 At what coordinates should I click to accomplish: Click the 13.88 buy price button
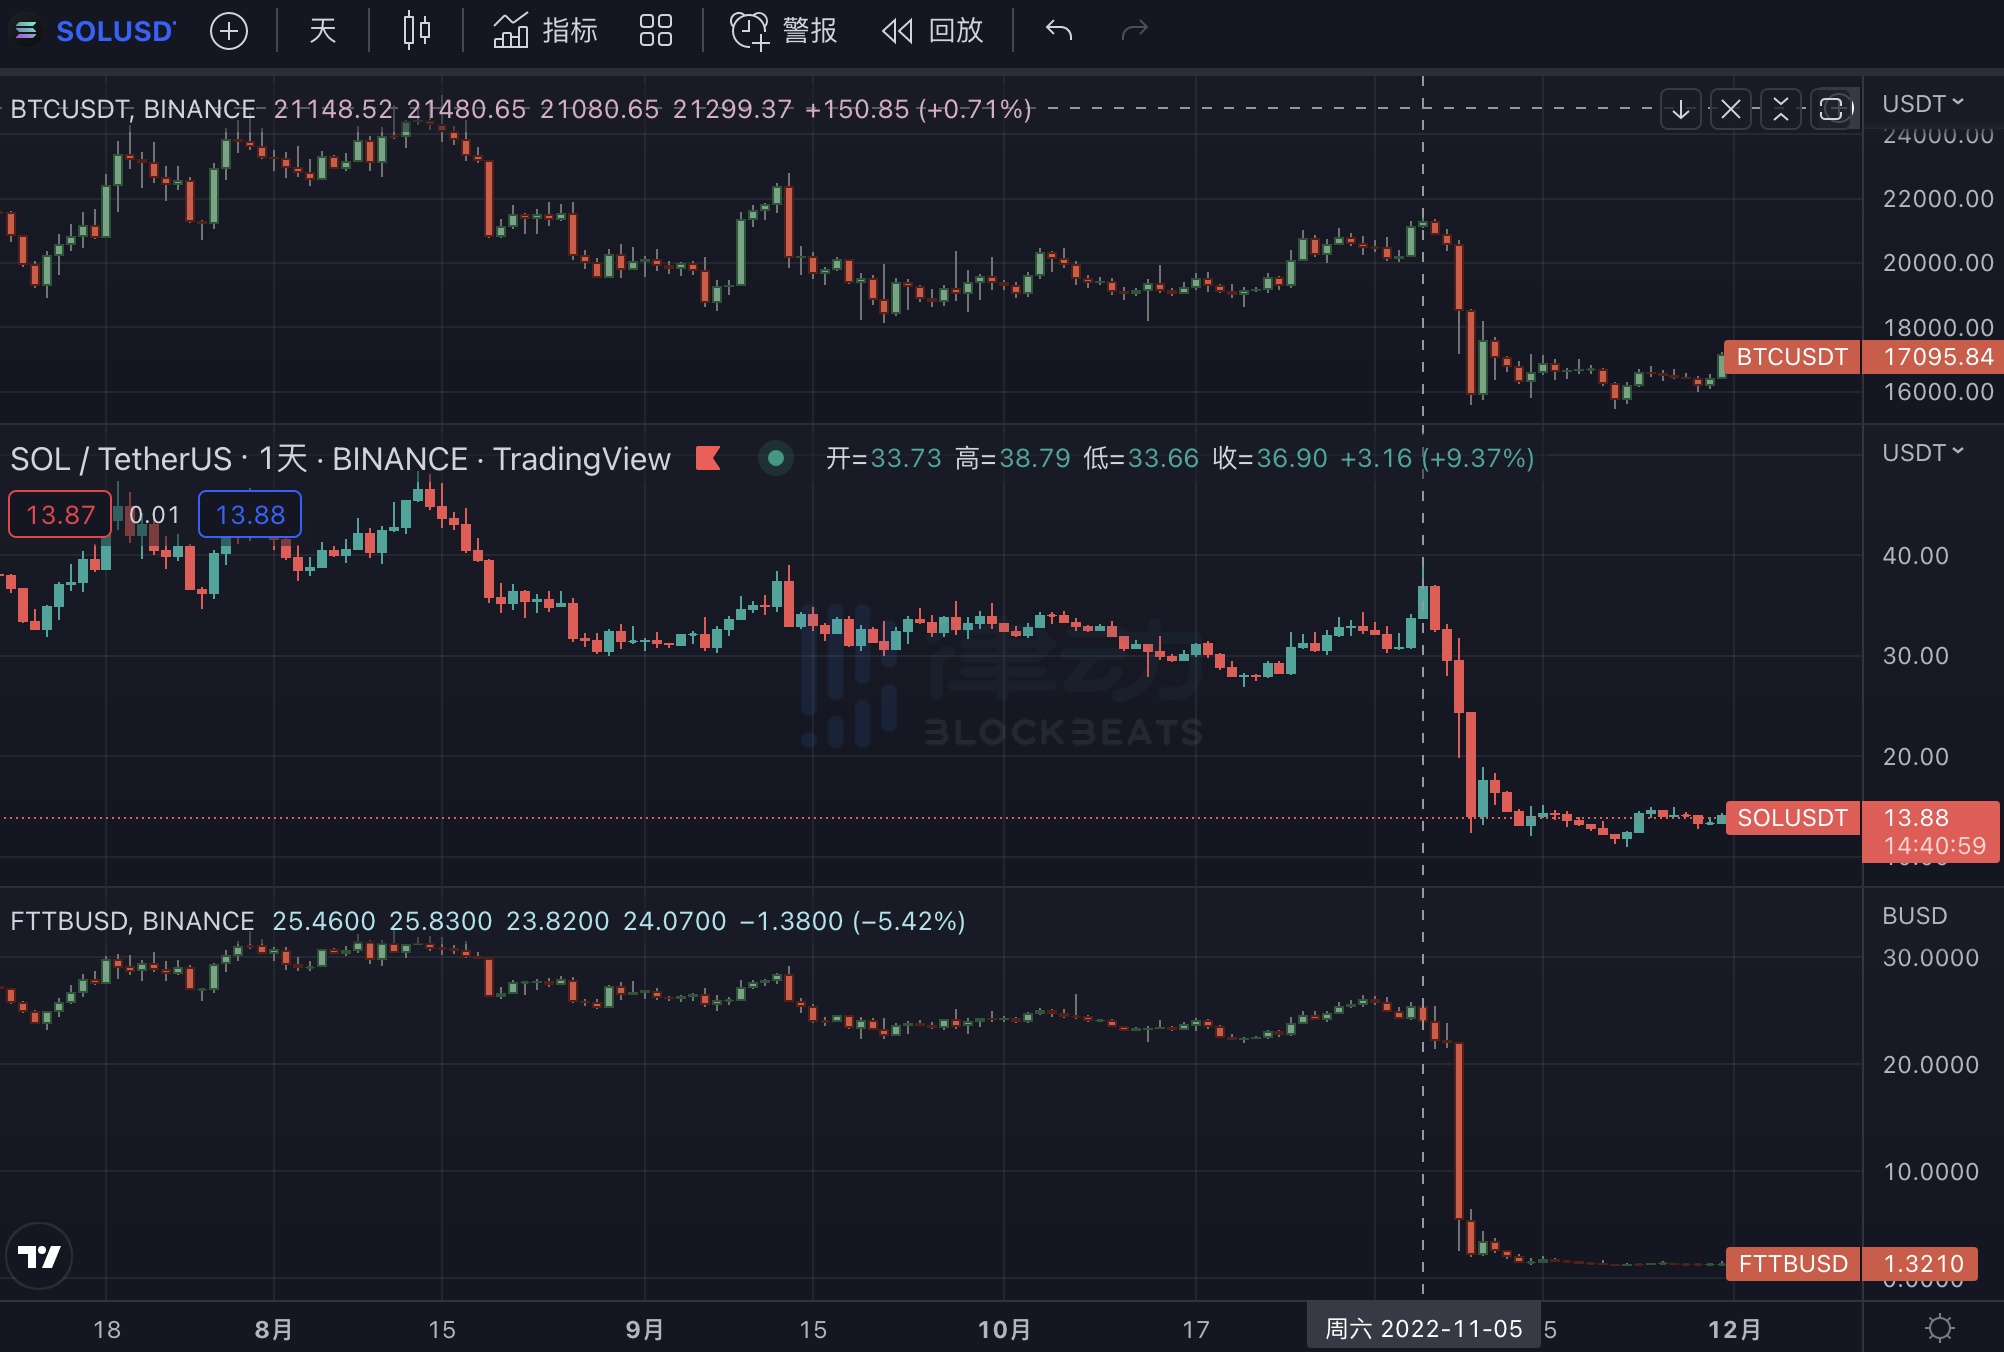pos(249,514)
